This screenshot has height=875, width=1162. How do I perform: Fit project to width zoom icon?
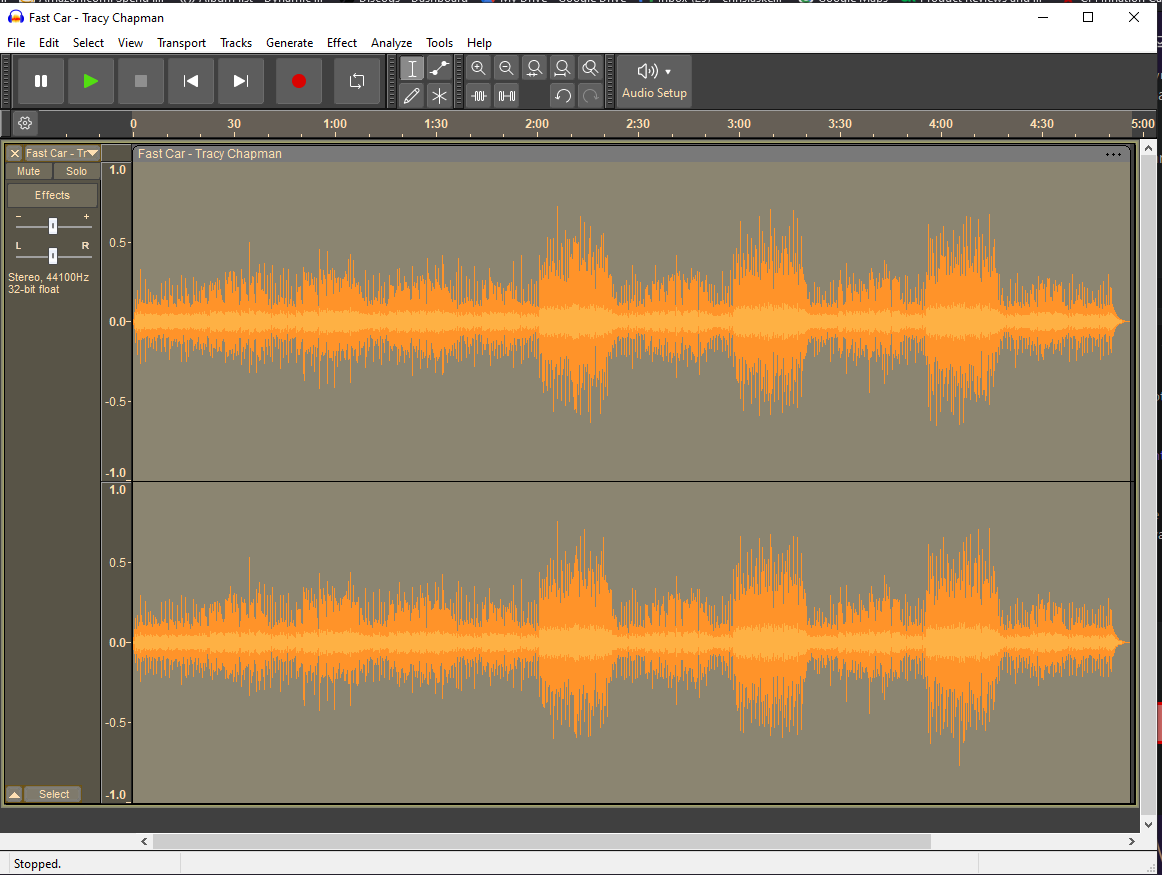point(562,69)
